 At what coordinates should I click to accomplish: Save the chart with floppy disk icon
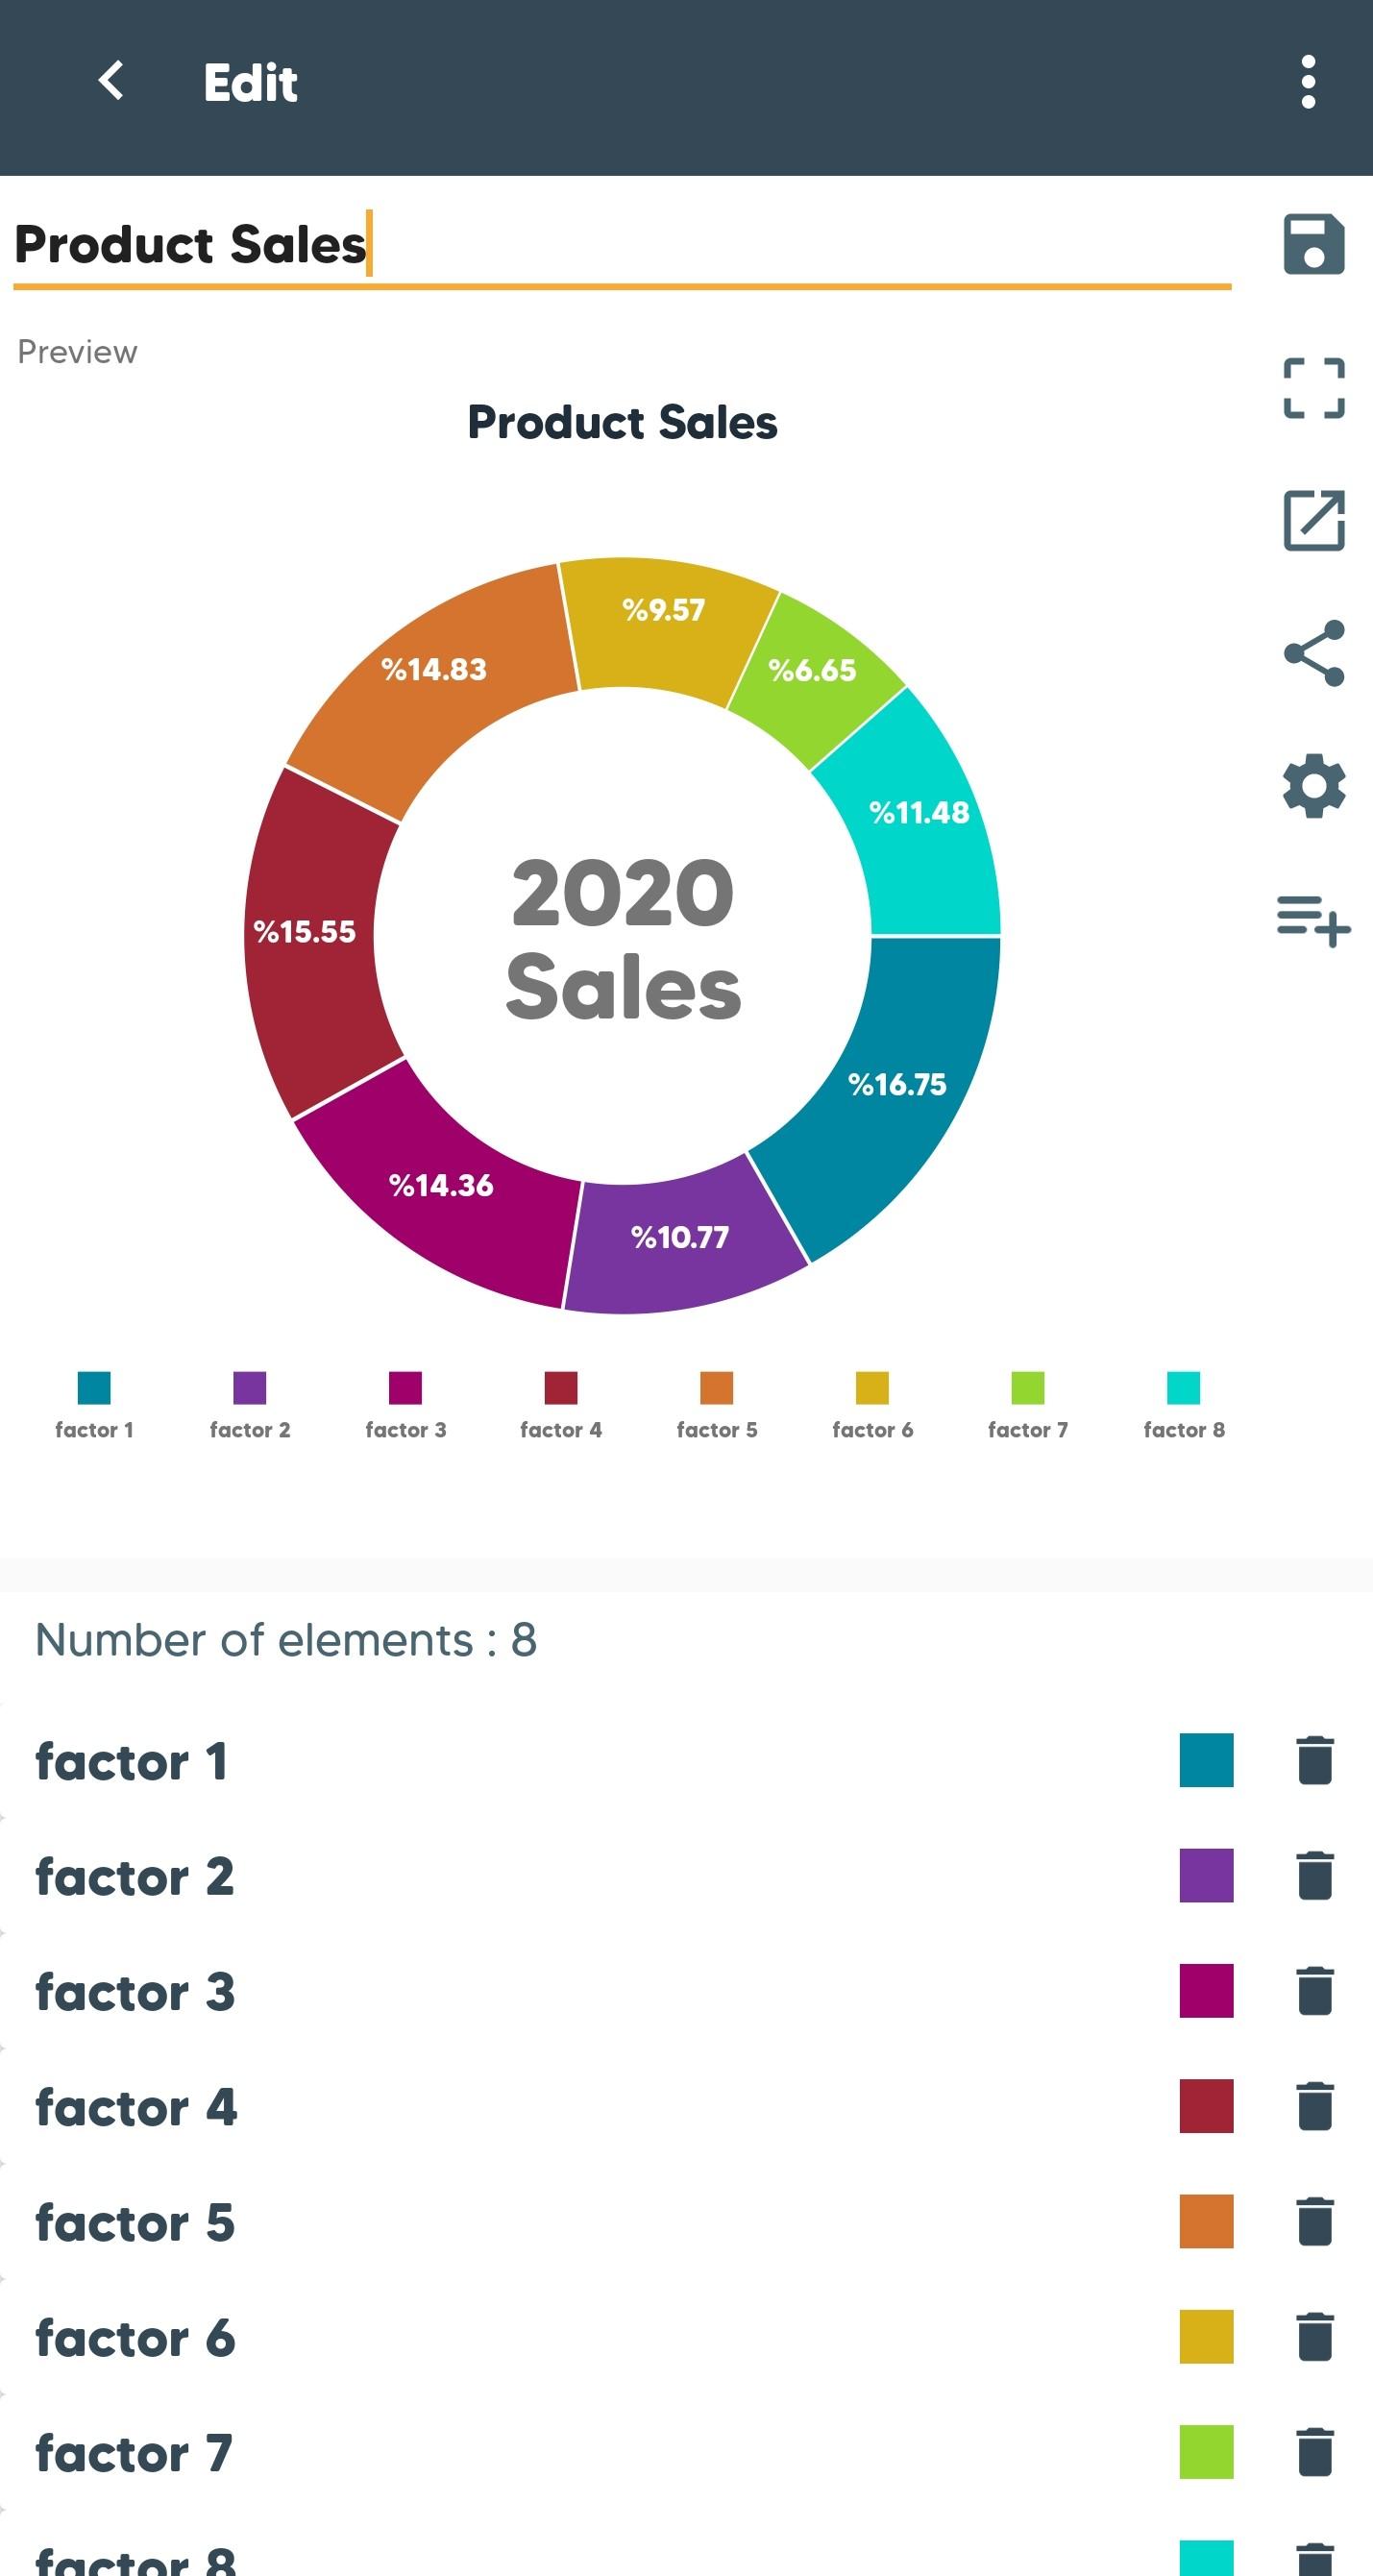(1313, 244)
